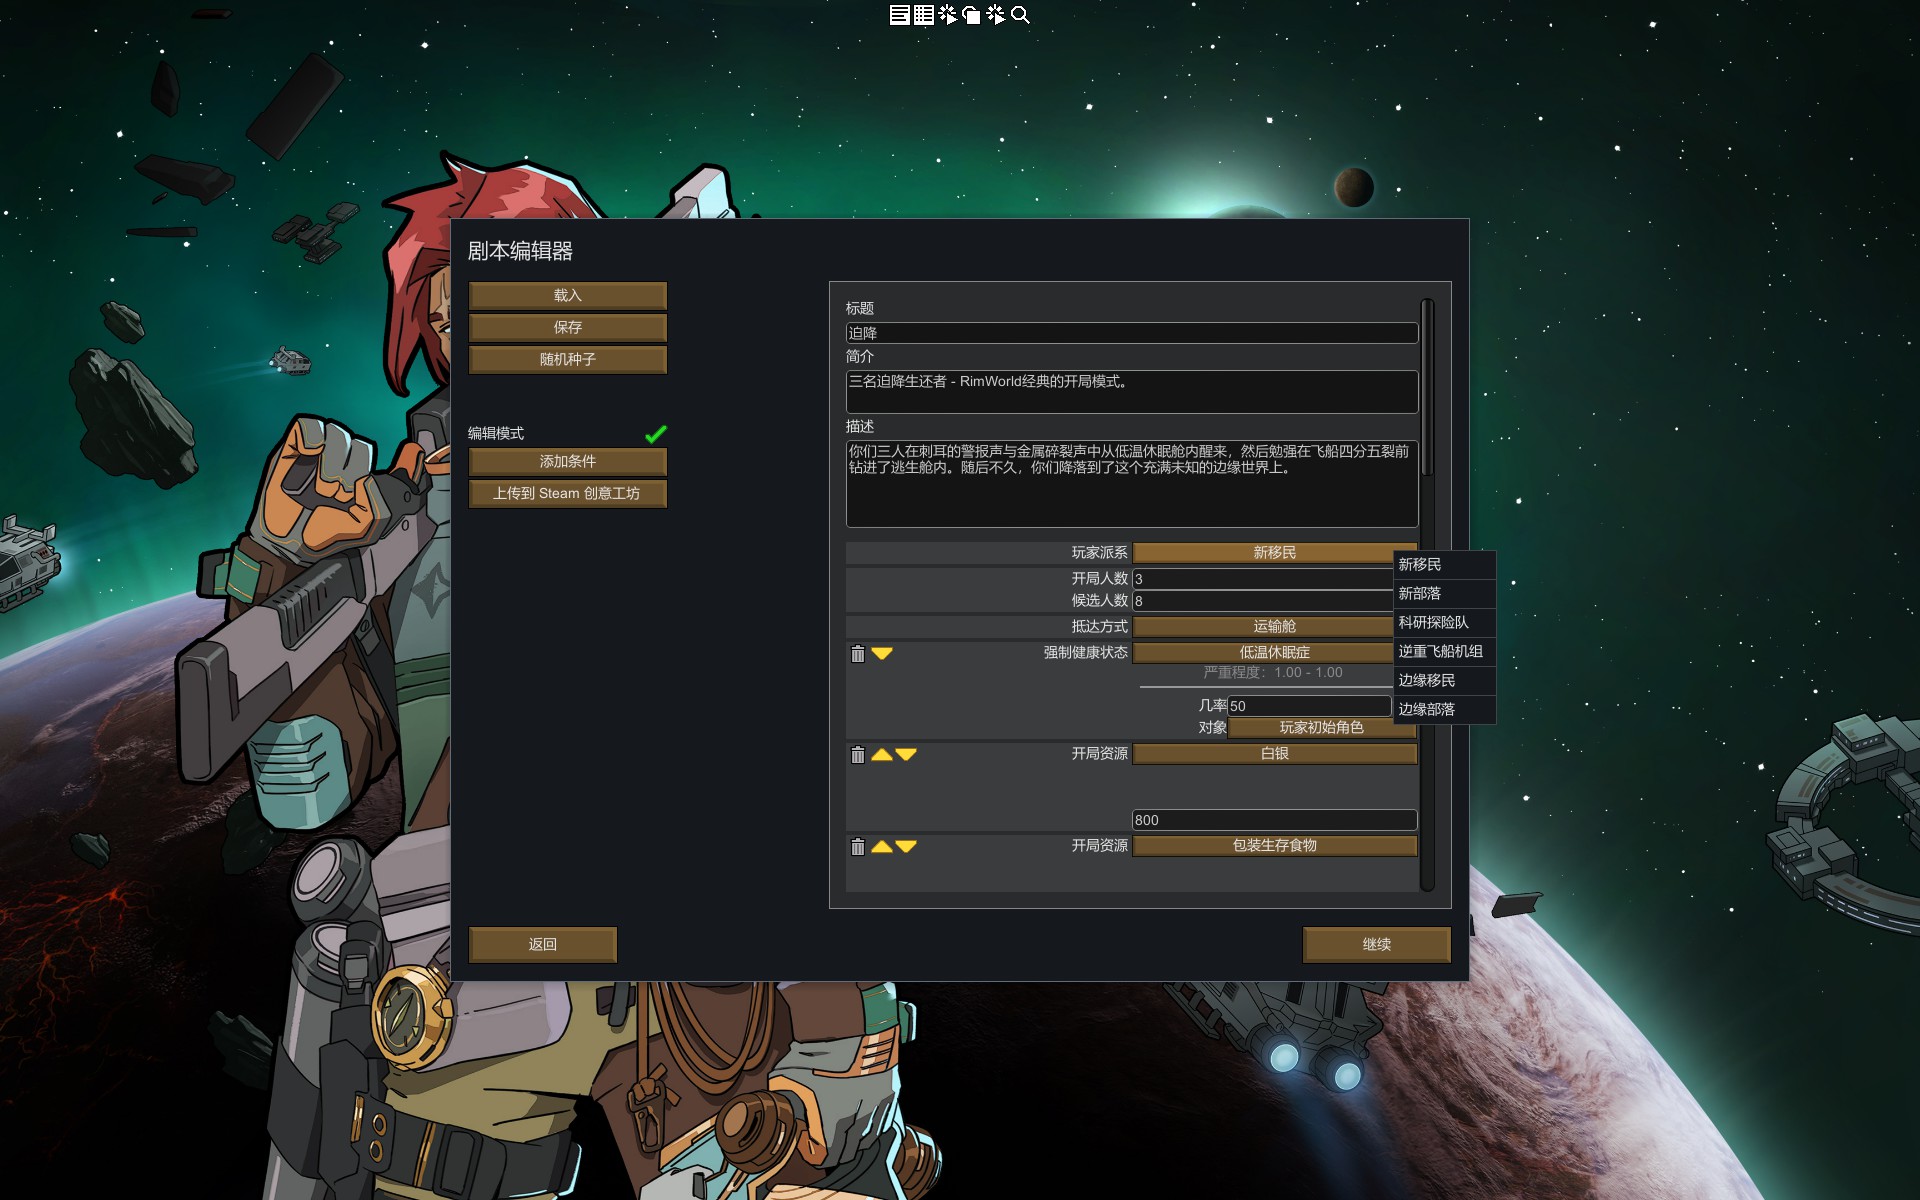Select 逆重飞船机组 in the faction popup menu
The height and width of the screenshot is (1200, 1920).
coord(1444,652)
